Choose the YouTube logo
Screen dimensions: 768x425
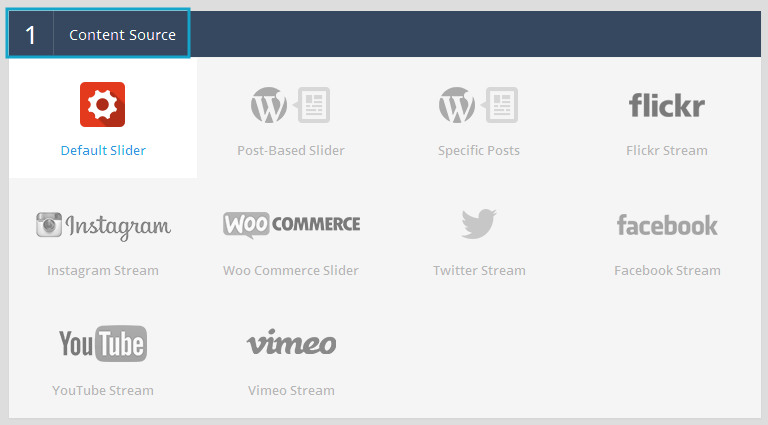click(103, 344)
